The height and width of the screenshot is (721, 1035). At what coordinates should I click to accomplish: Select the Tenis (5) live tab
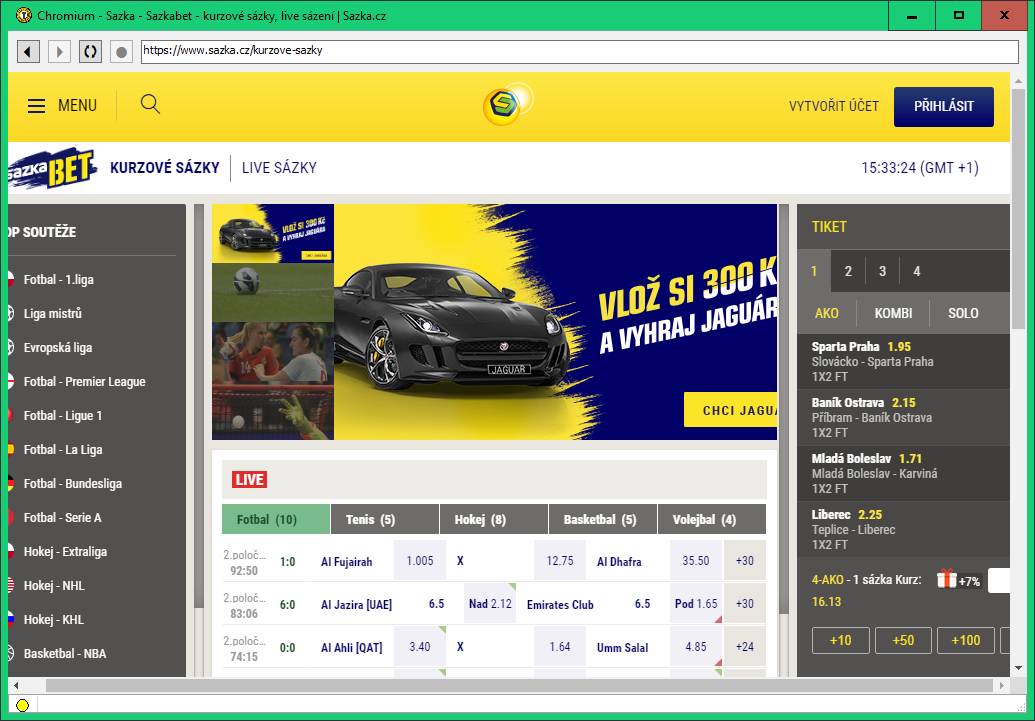pyautogui.click(x=385, y=519)
